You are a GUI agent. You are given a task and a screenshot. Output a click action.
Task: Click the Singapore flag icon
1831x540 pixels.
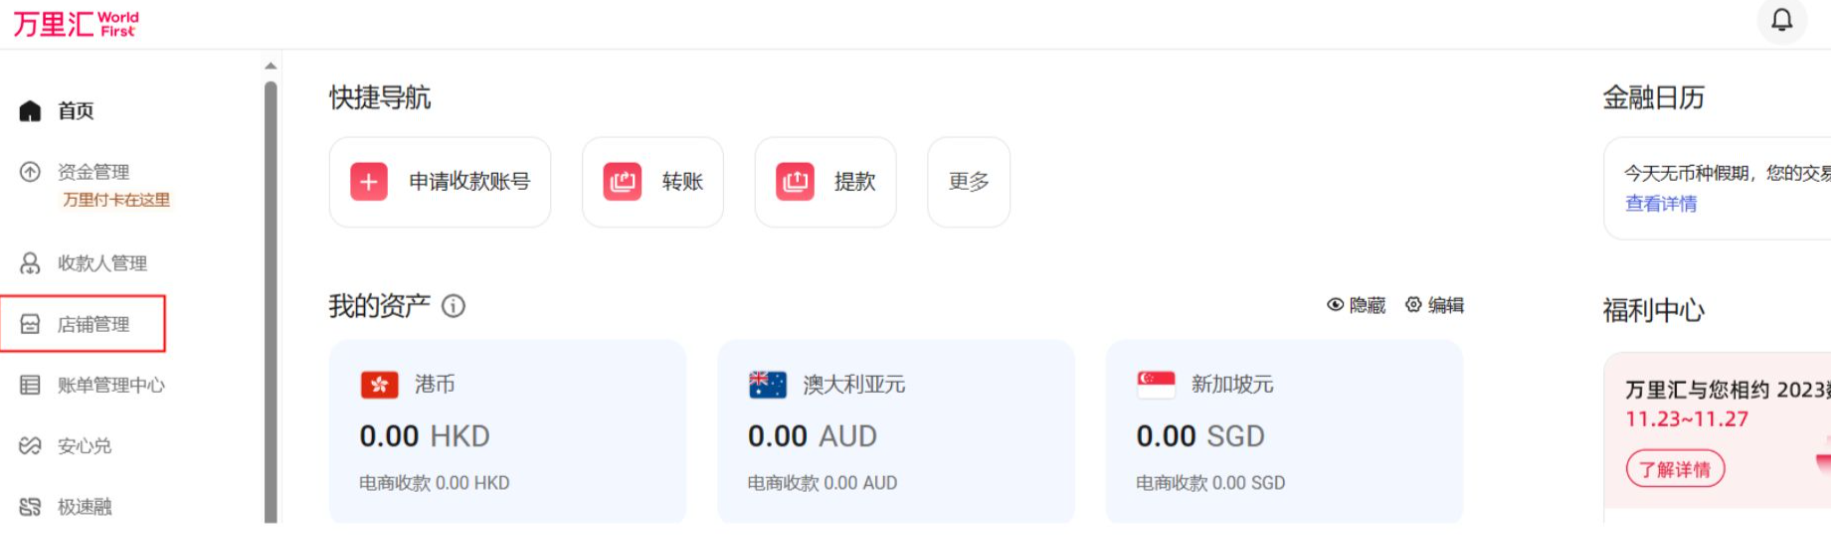(x=1156, y=385)
